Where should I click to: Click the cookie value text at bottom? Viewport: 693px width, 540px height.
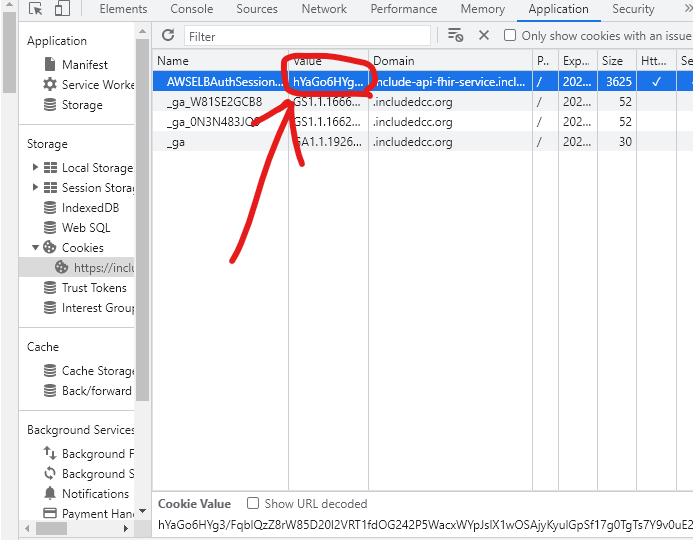[425, 525]
